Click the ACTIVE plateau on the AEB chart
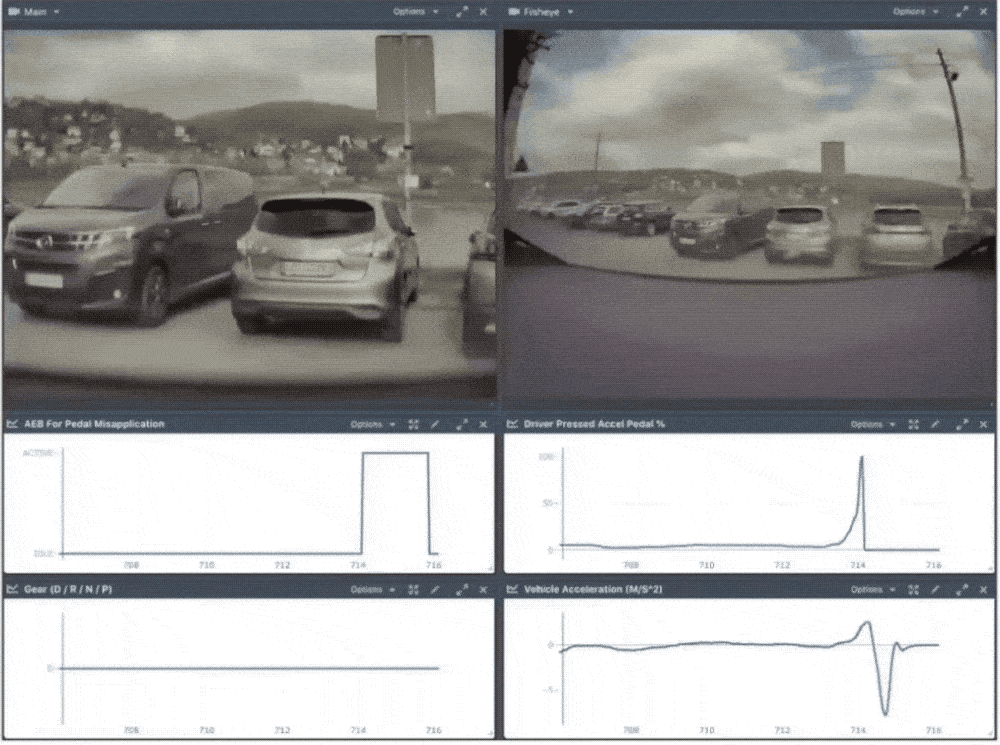Viewport: 1000px width, 745px height. click(395, 453)
